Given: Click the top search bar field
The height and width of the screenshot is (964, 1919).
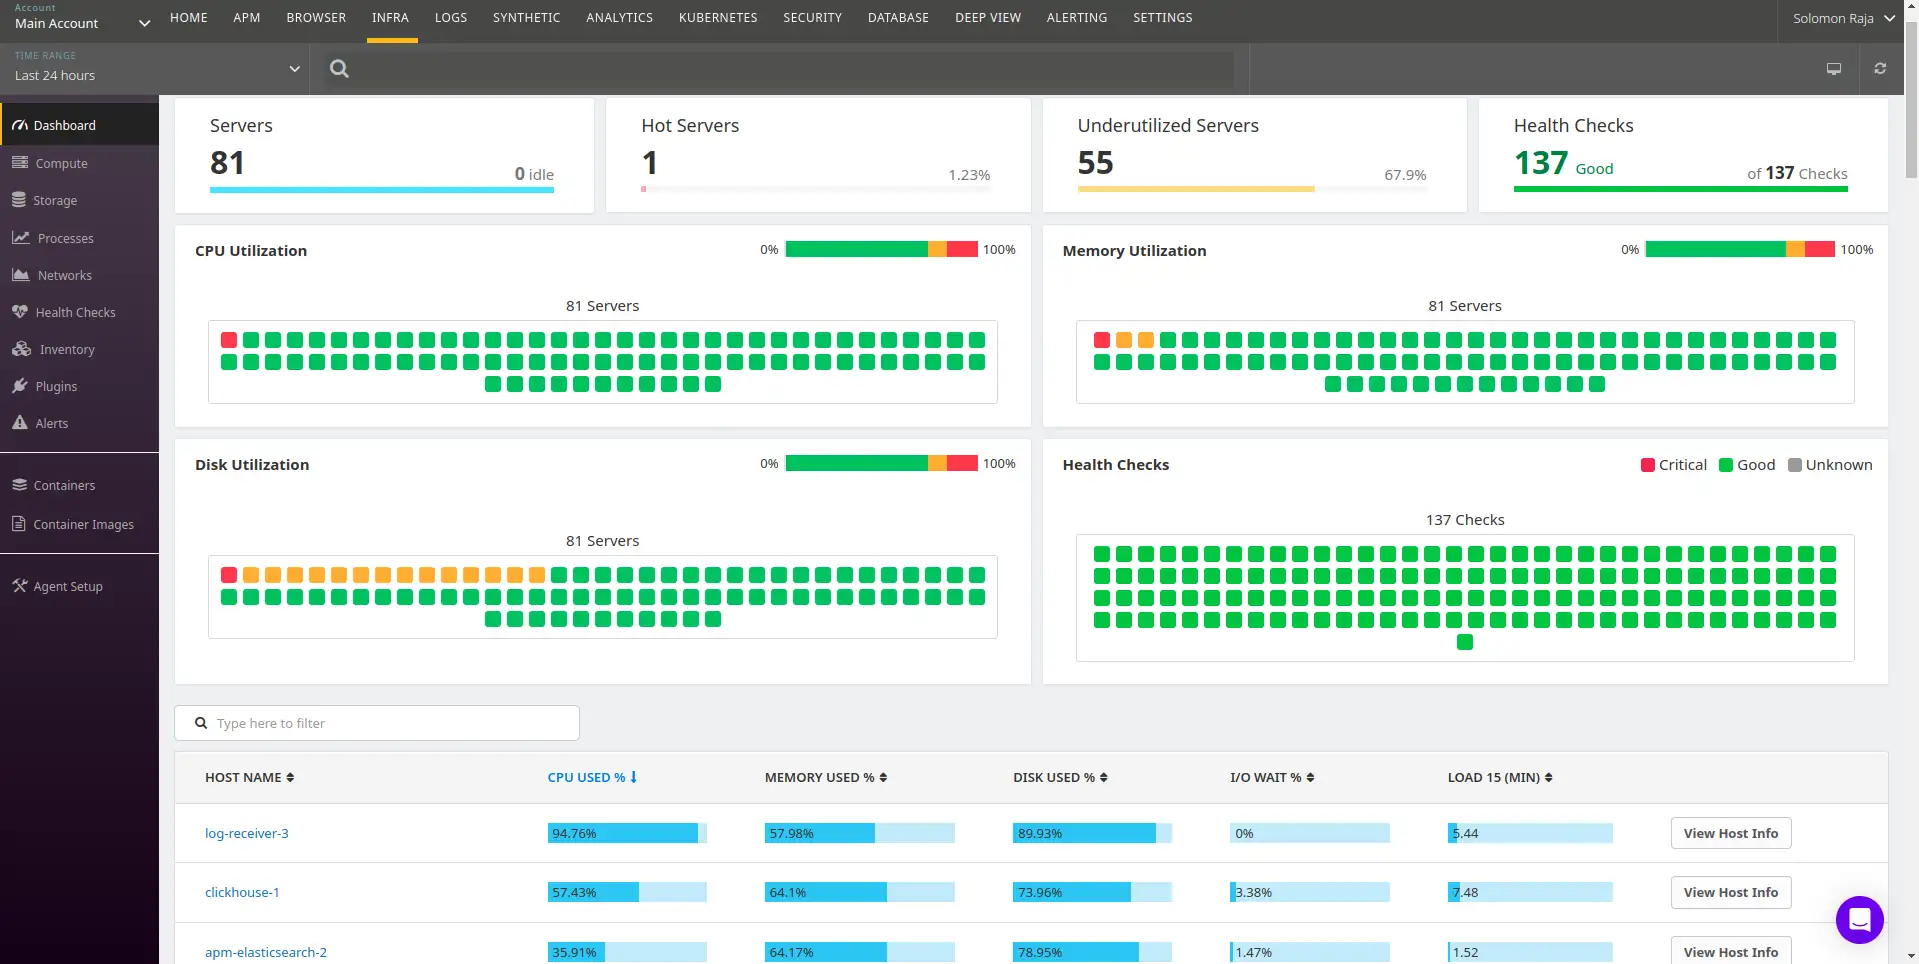Looking at the screenshot, I should click(x=780, y=69).
